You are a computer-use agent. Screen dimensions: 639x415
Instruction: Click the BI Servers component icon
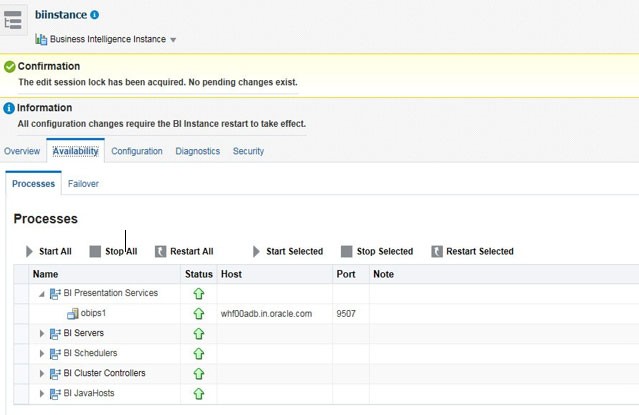(55, 333)
